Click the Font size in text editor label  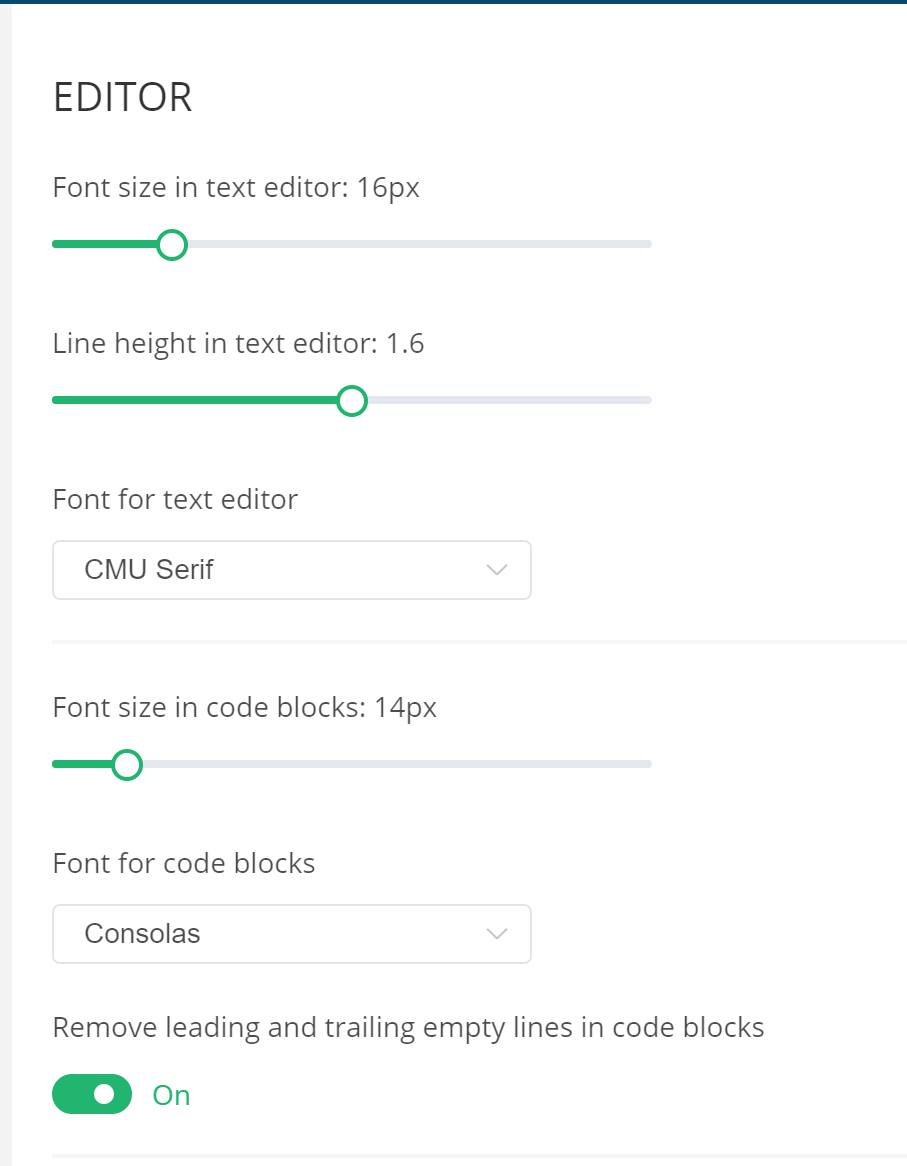235,187
